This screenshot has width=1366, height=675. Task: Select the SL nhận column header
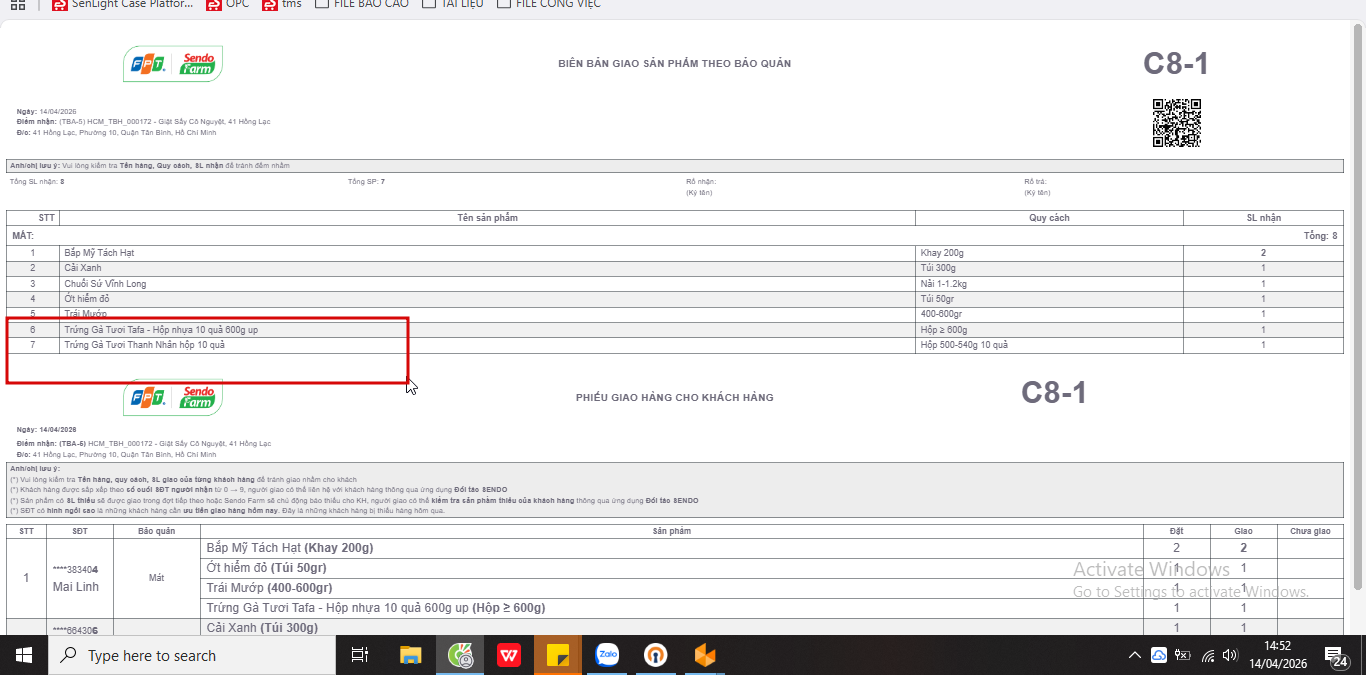(x=1263, y=217)
